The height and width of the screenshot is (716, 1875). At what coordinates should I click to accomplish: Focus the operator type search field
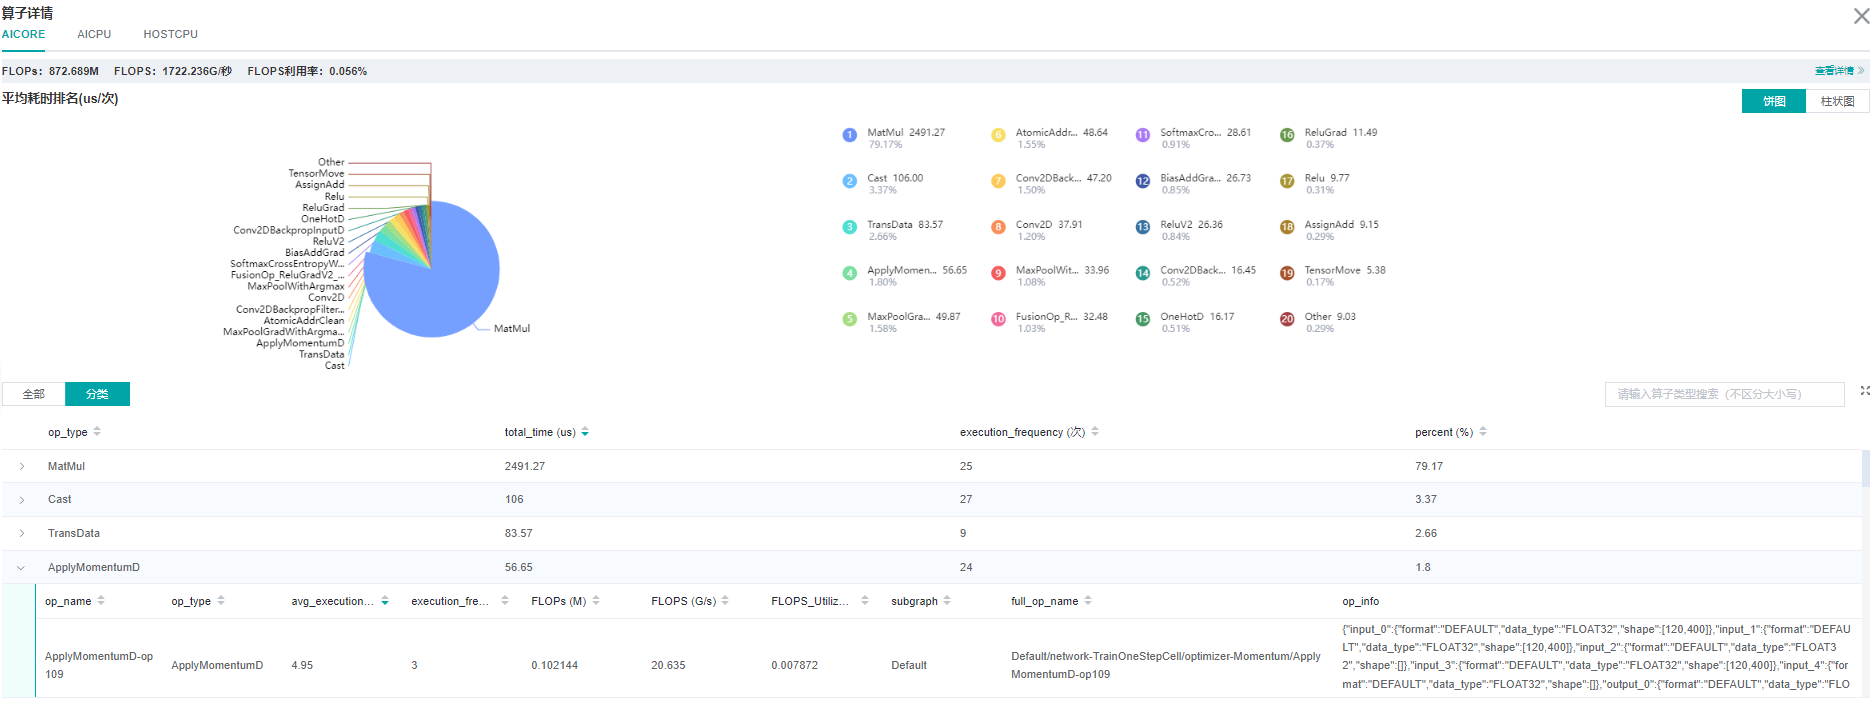[1724, 394]
